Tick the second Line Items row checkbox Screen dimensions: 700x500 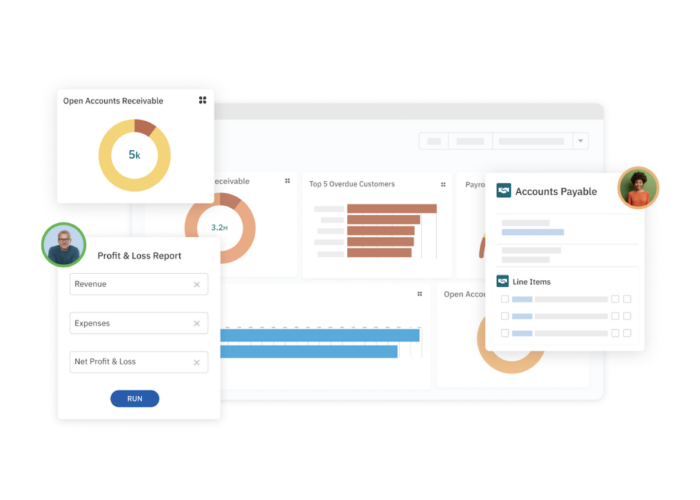pyautogui.click(x=505, y=316)
